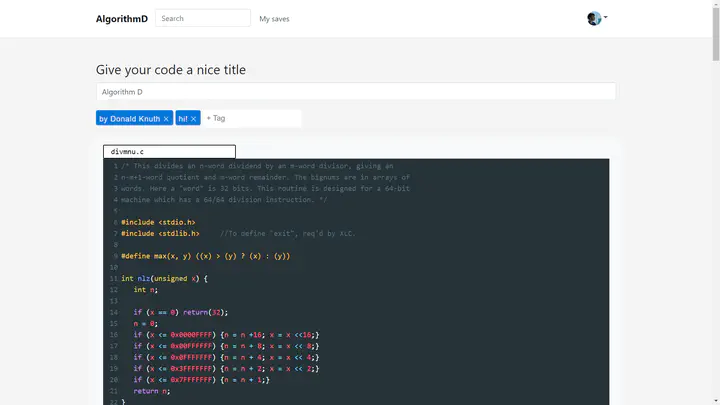Open the My saves page
This screenshot has height=405, width=720.
coord(274,19)
